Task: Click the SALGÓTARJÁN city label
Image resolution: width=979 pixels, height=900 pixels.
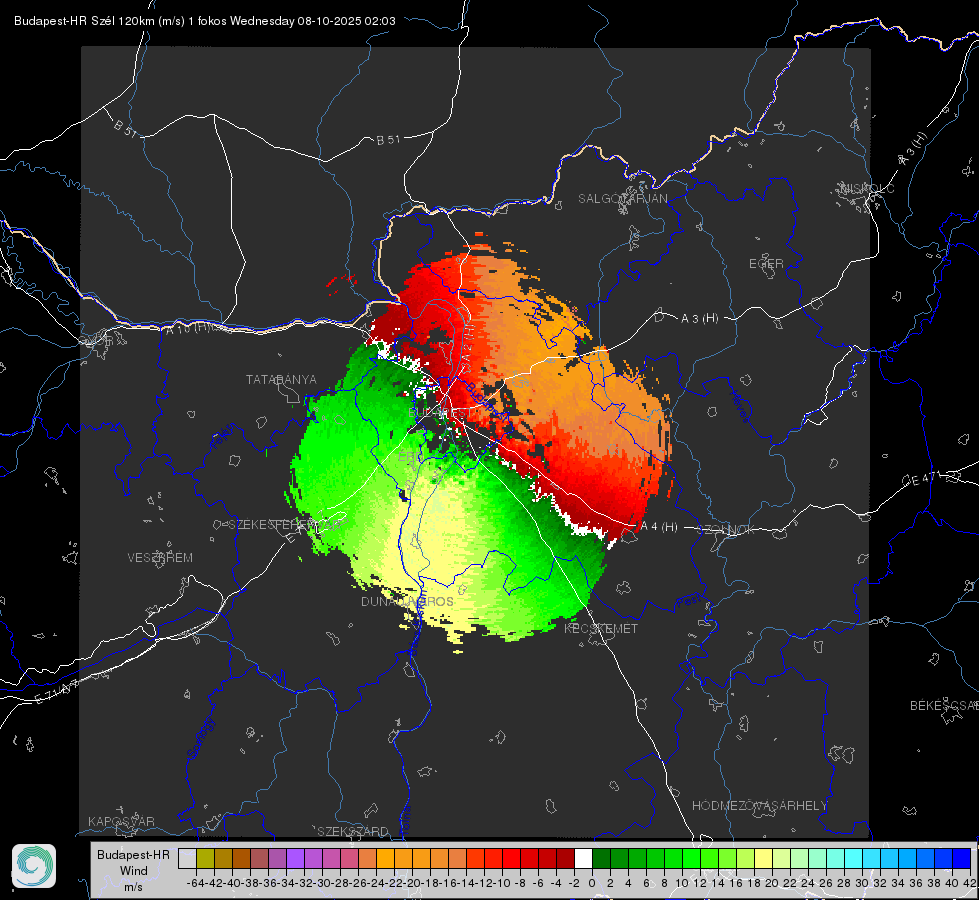Action: (622, 199)
